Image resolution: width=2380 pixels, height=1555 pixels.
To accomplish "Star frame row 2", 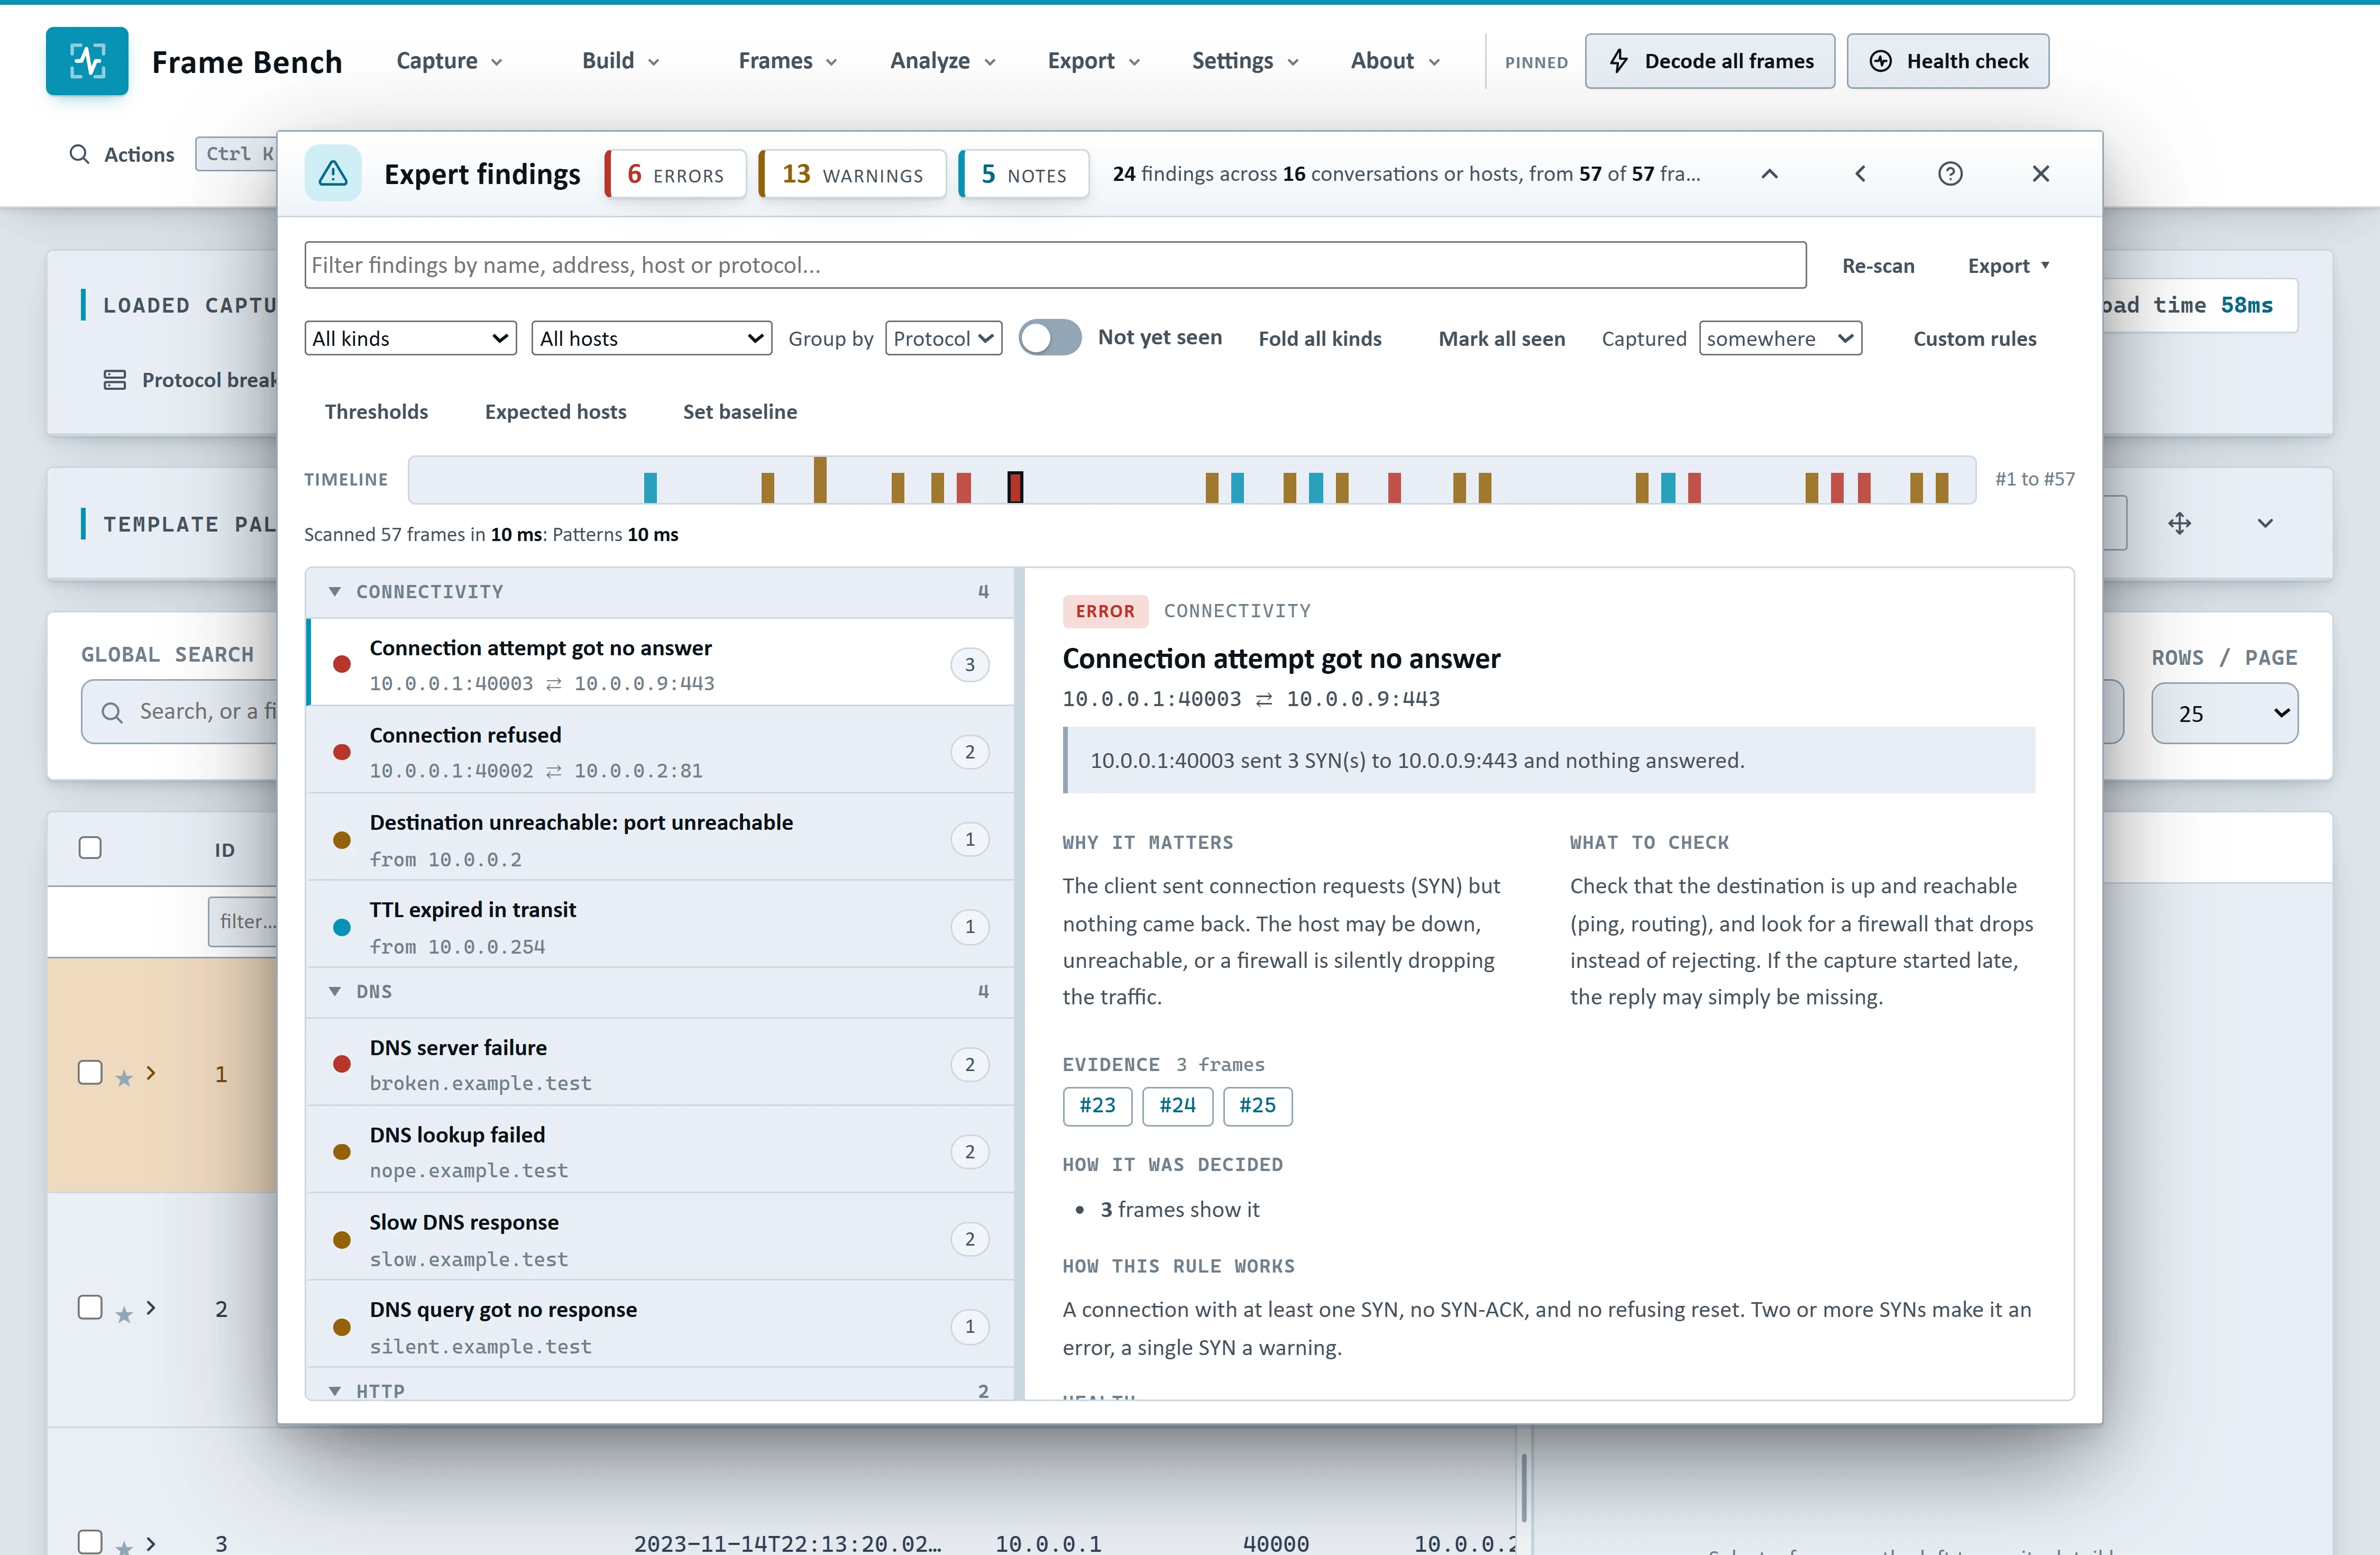I will click(124, 1315).
